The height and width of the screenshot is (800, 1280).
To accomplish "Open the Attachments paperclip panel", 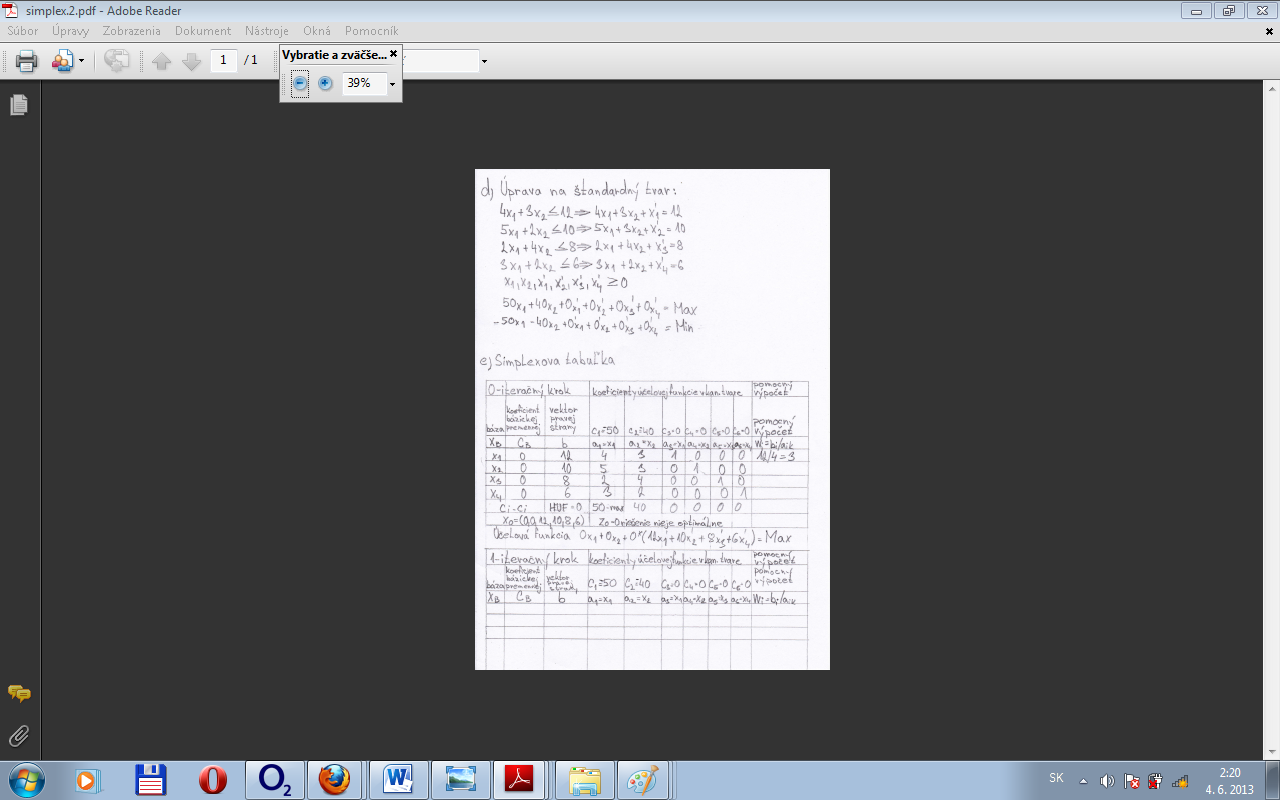I will pos(19,736).
